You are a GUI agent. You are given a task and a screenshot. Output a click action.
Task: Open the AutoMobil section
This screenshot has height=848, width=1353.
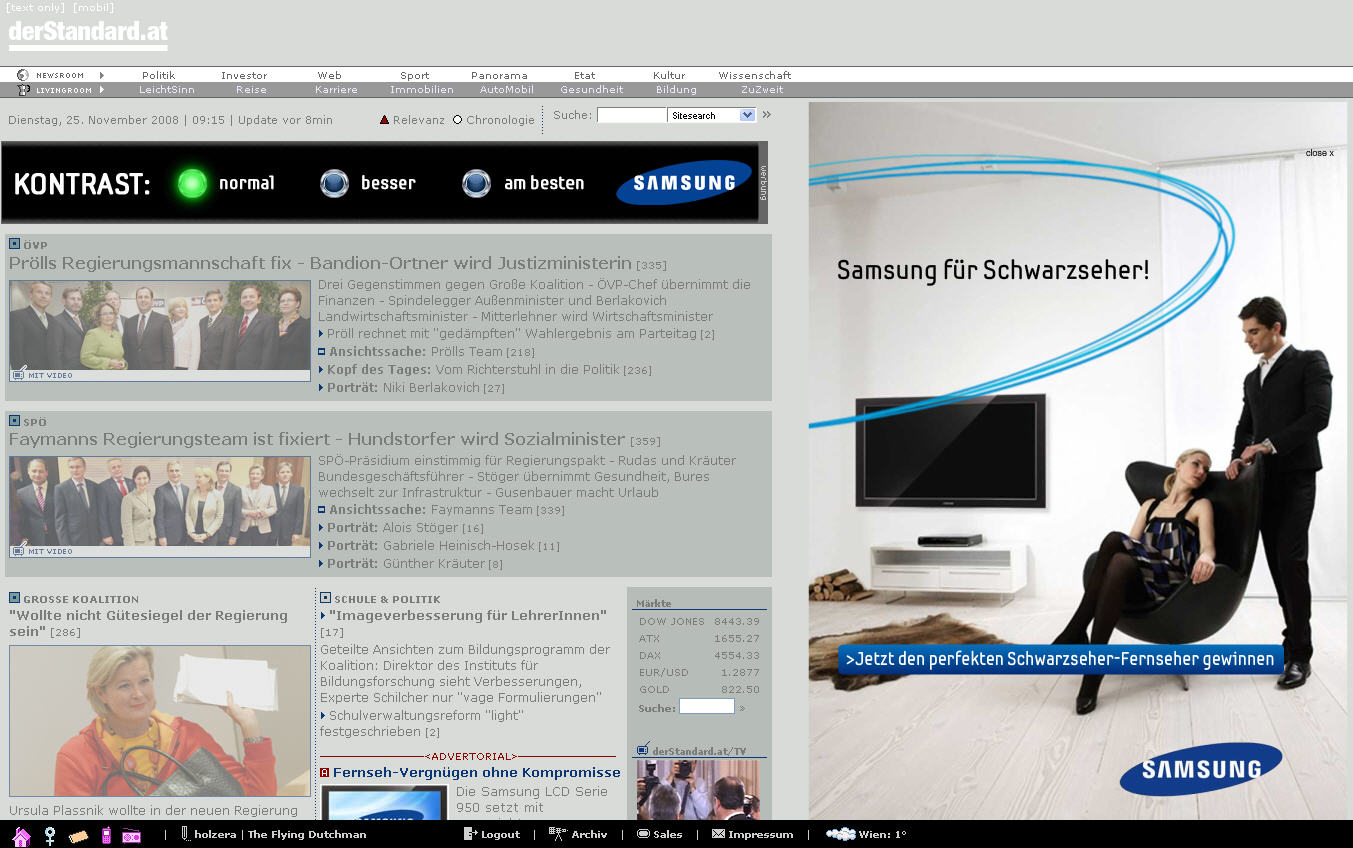[507, 90]
